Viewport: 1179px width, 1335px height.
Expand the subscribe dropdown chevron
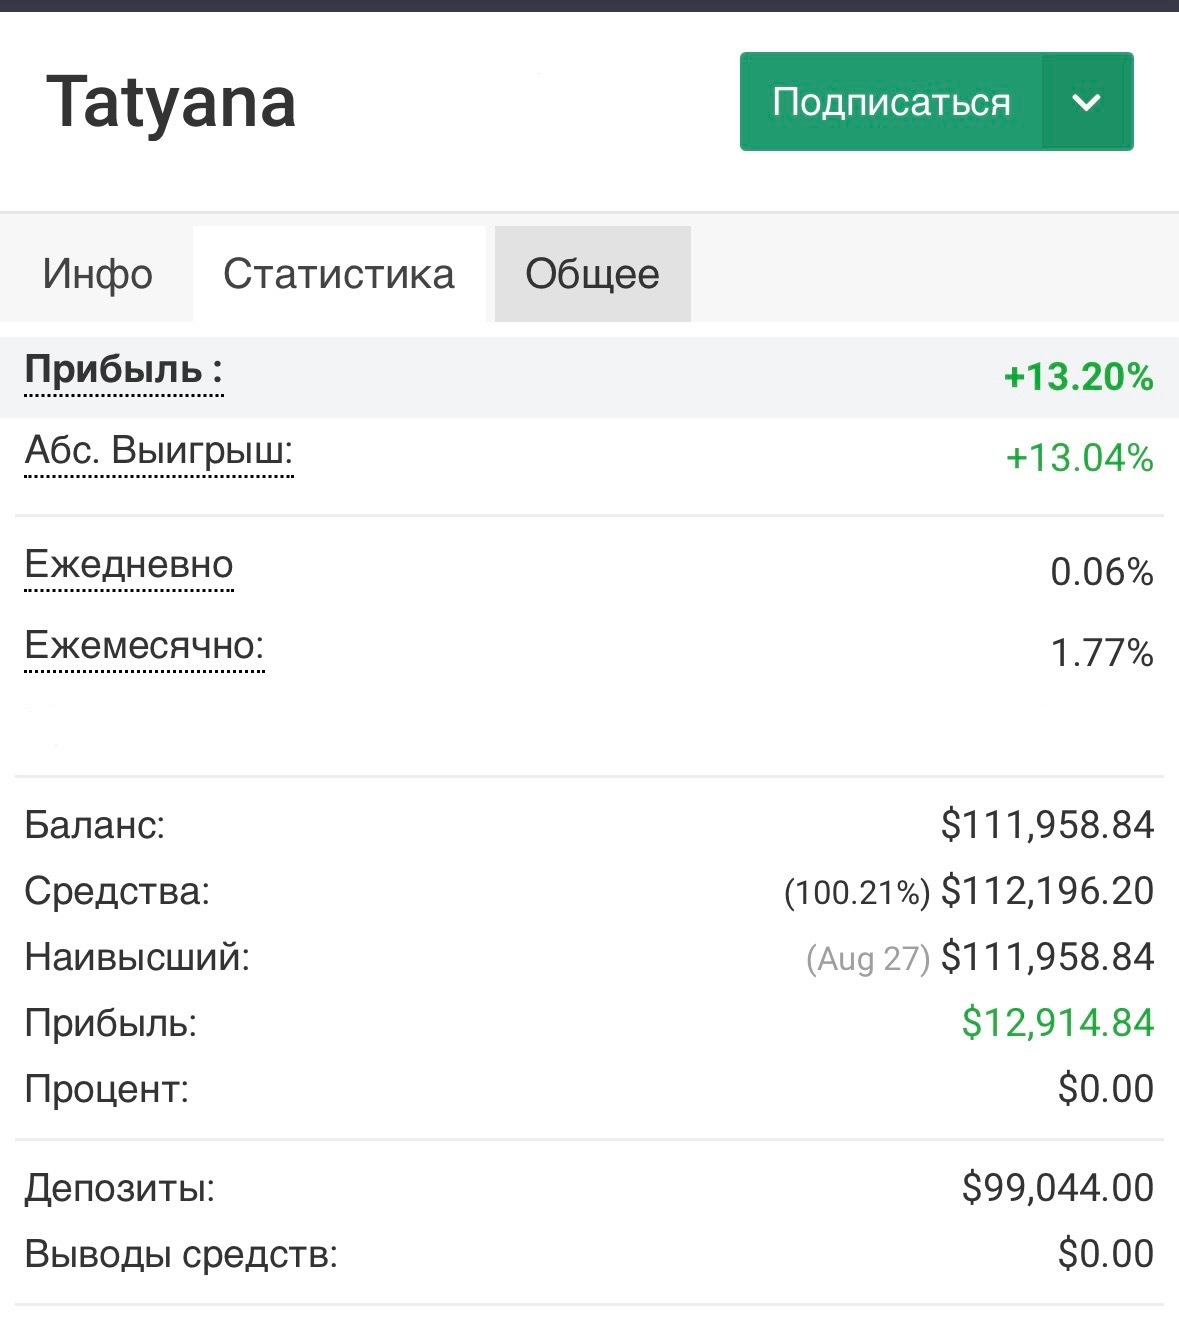(x=1086, y=102)
